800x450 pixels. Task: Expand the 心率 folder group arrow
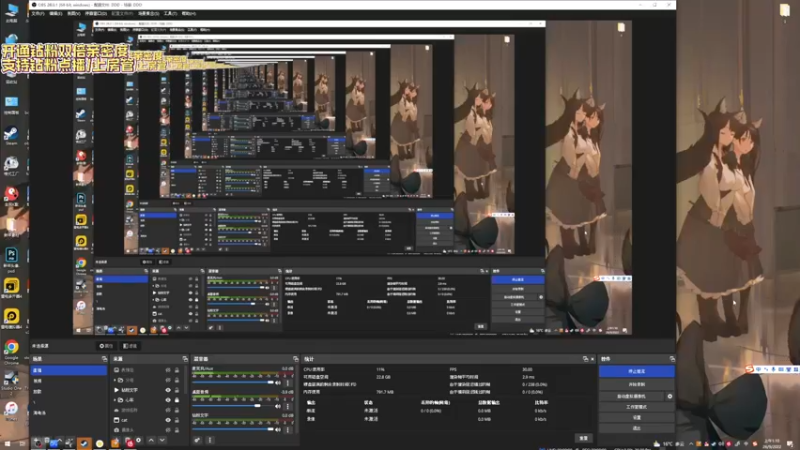point(114,400)
